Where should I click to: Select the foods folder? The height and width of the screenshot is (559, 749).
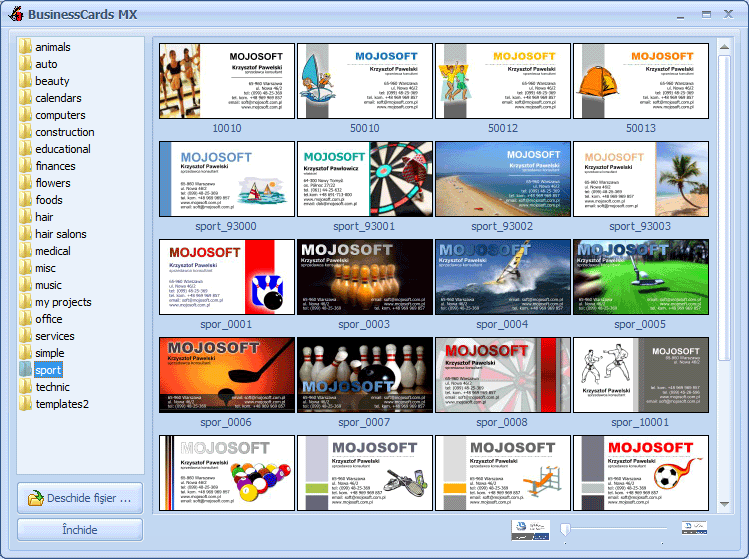[x=49, y=200]
